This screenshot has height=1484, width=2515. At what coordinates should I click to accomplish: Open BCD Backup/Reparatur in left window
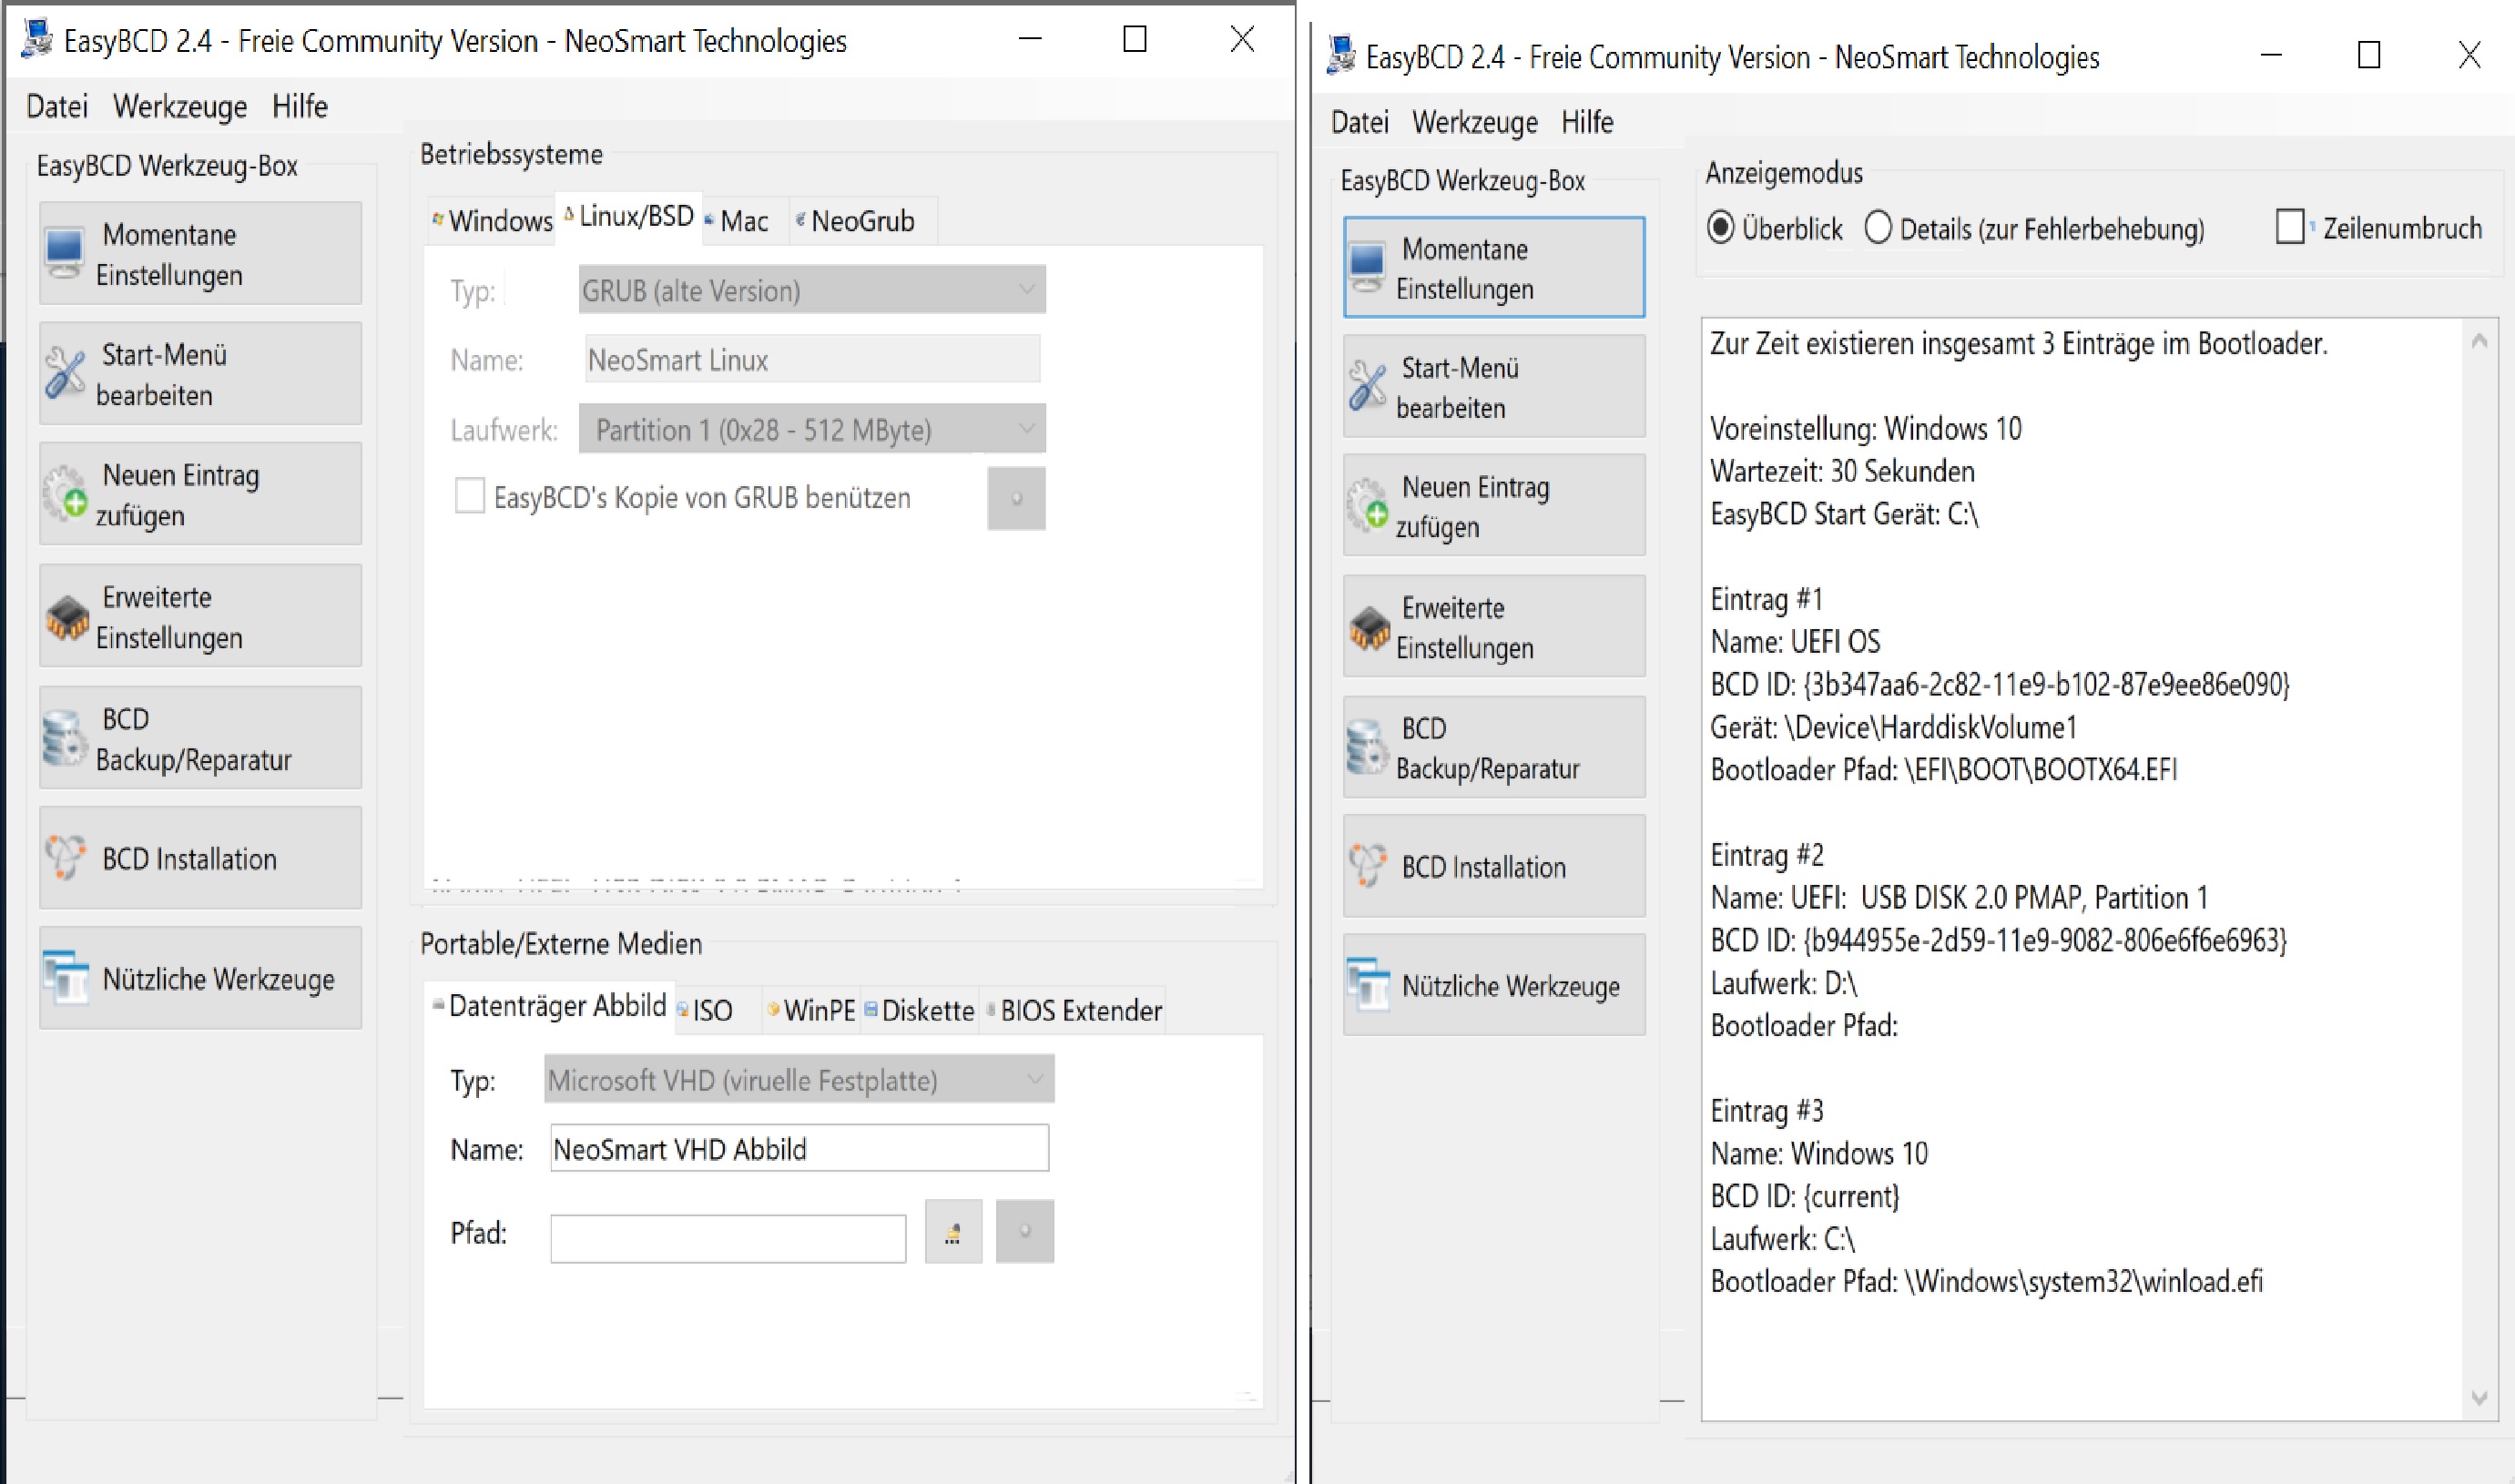click(x=200, y=738)
